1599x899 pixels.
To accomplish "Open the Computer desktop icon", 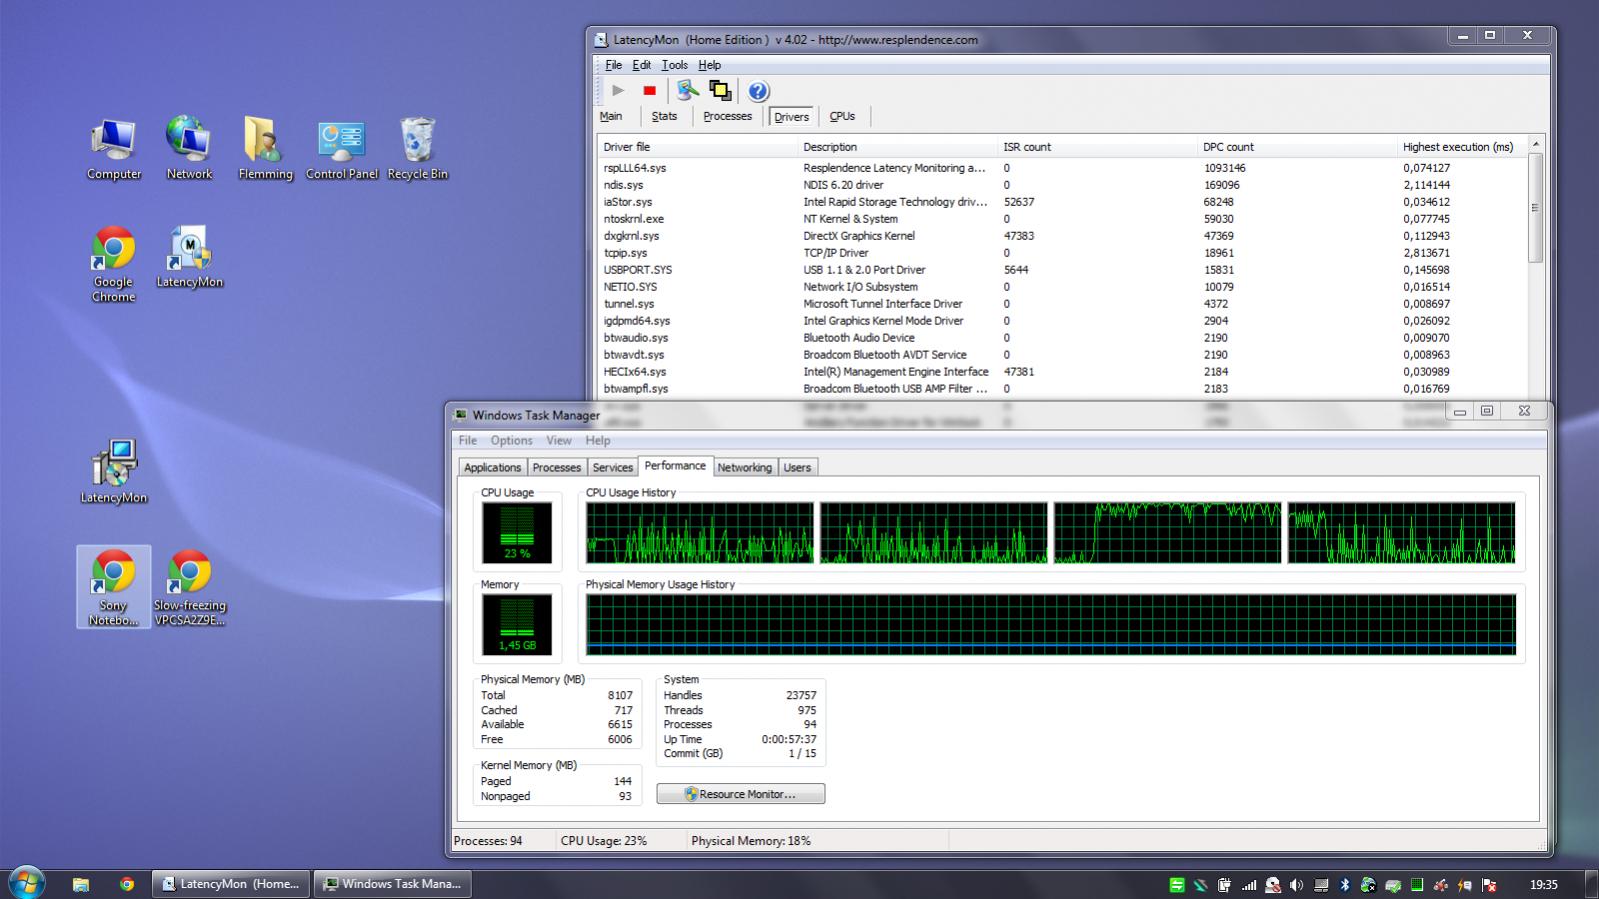I will [114, 148].
